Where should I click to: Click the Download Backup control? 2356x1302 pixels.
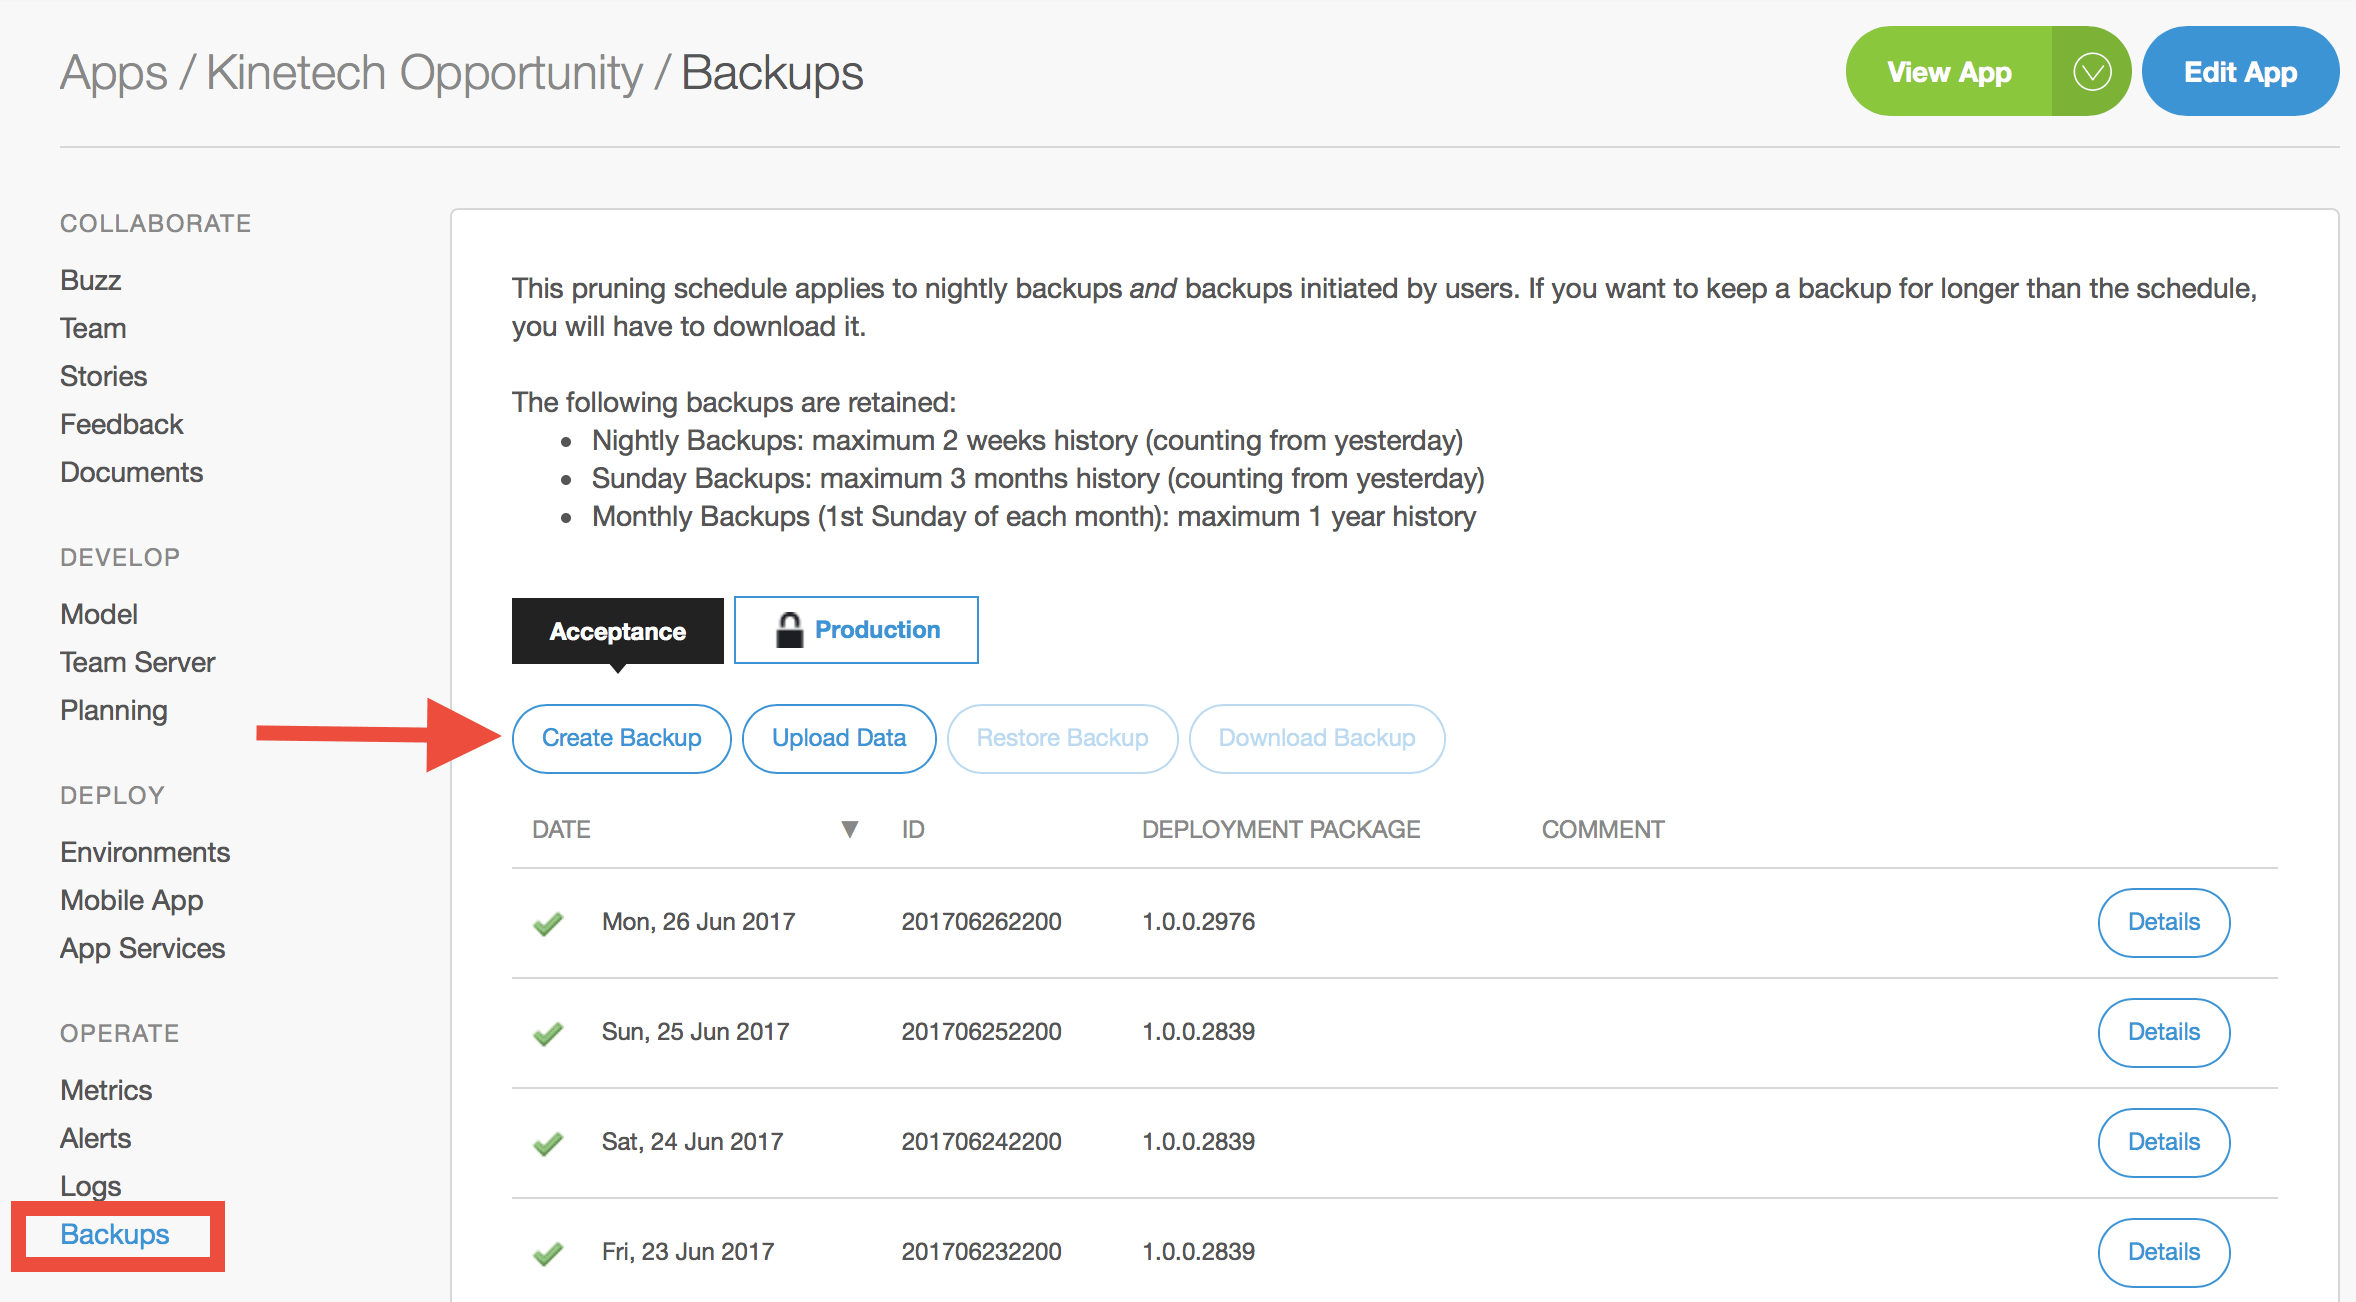1316,738
